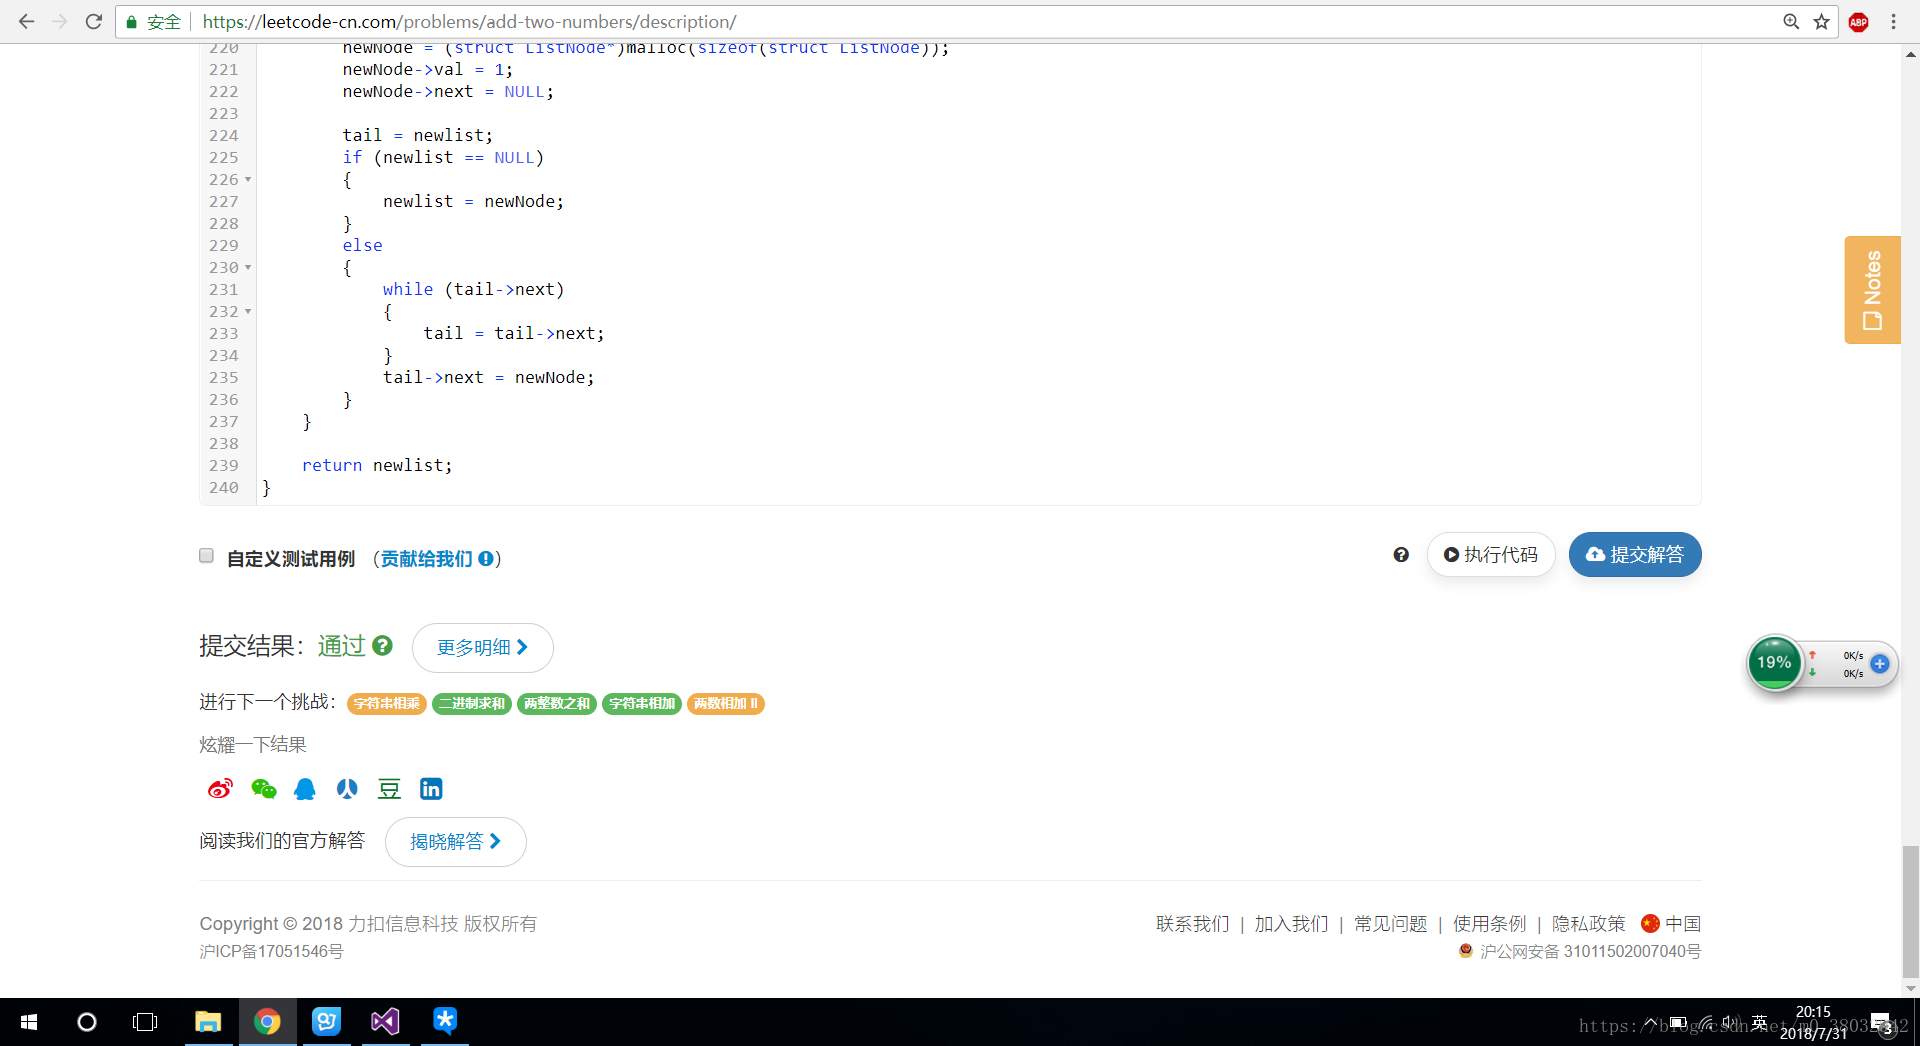Open the Windows Start menu
Screen dimensions: 1920x1046
click(x=29, y=1022)
